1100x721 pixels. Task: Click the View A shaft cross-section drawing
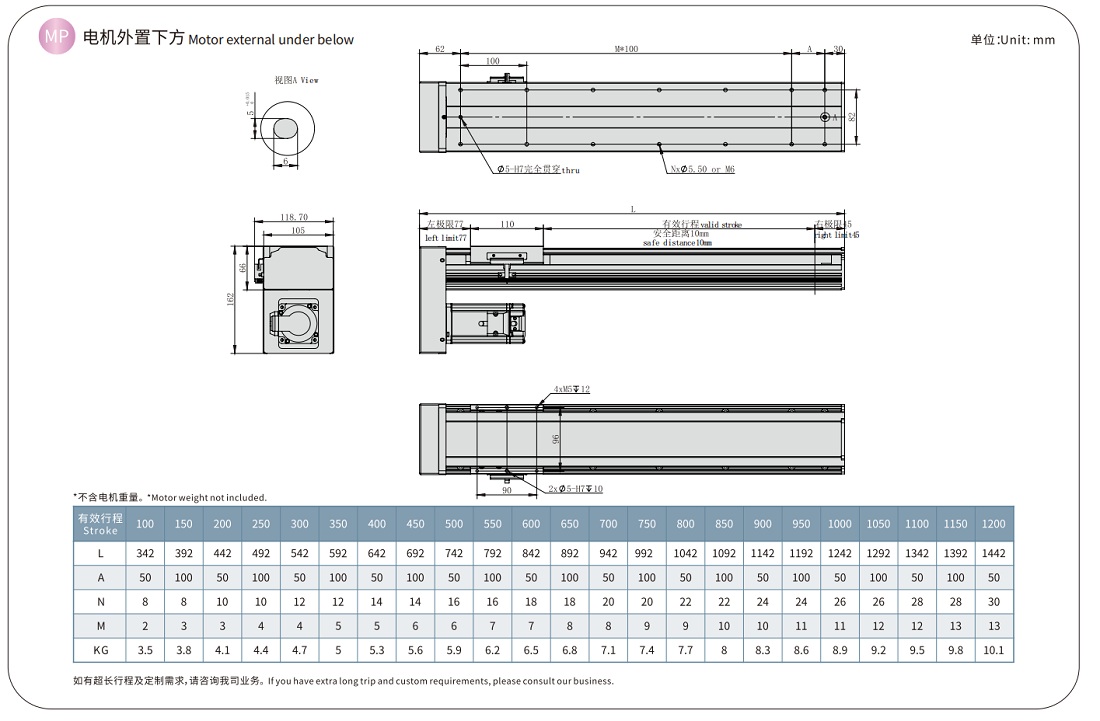pos(287,130)
